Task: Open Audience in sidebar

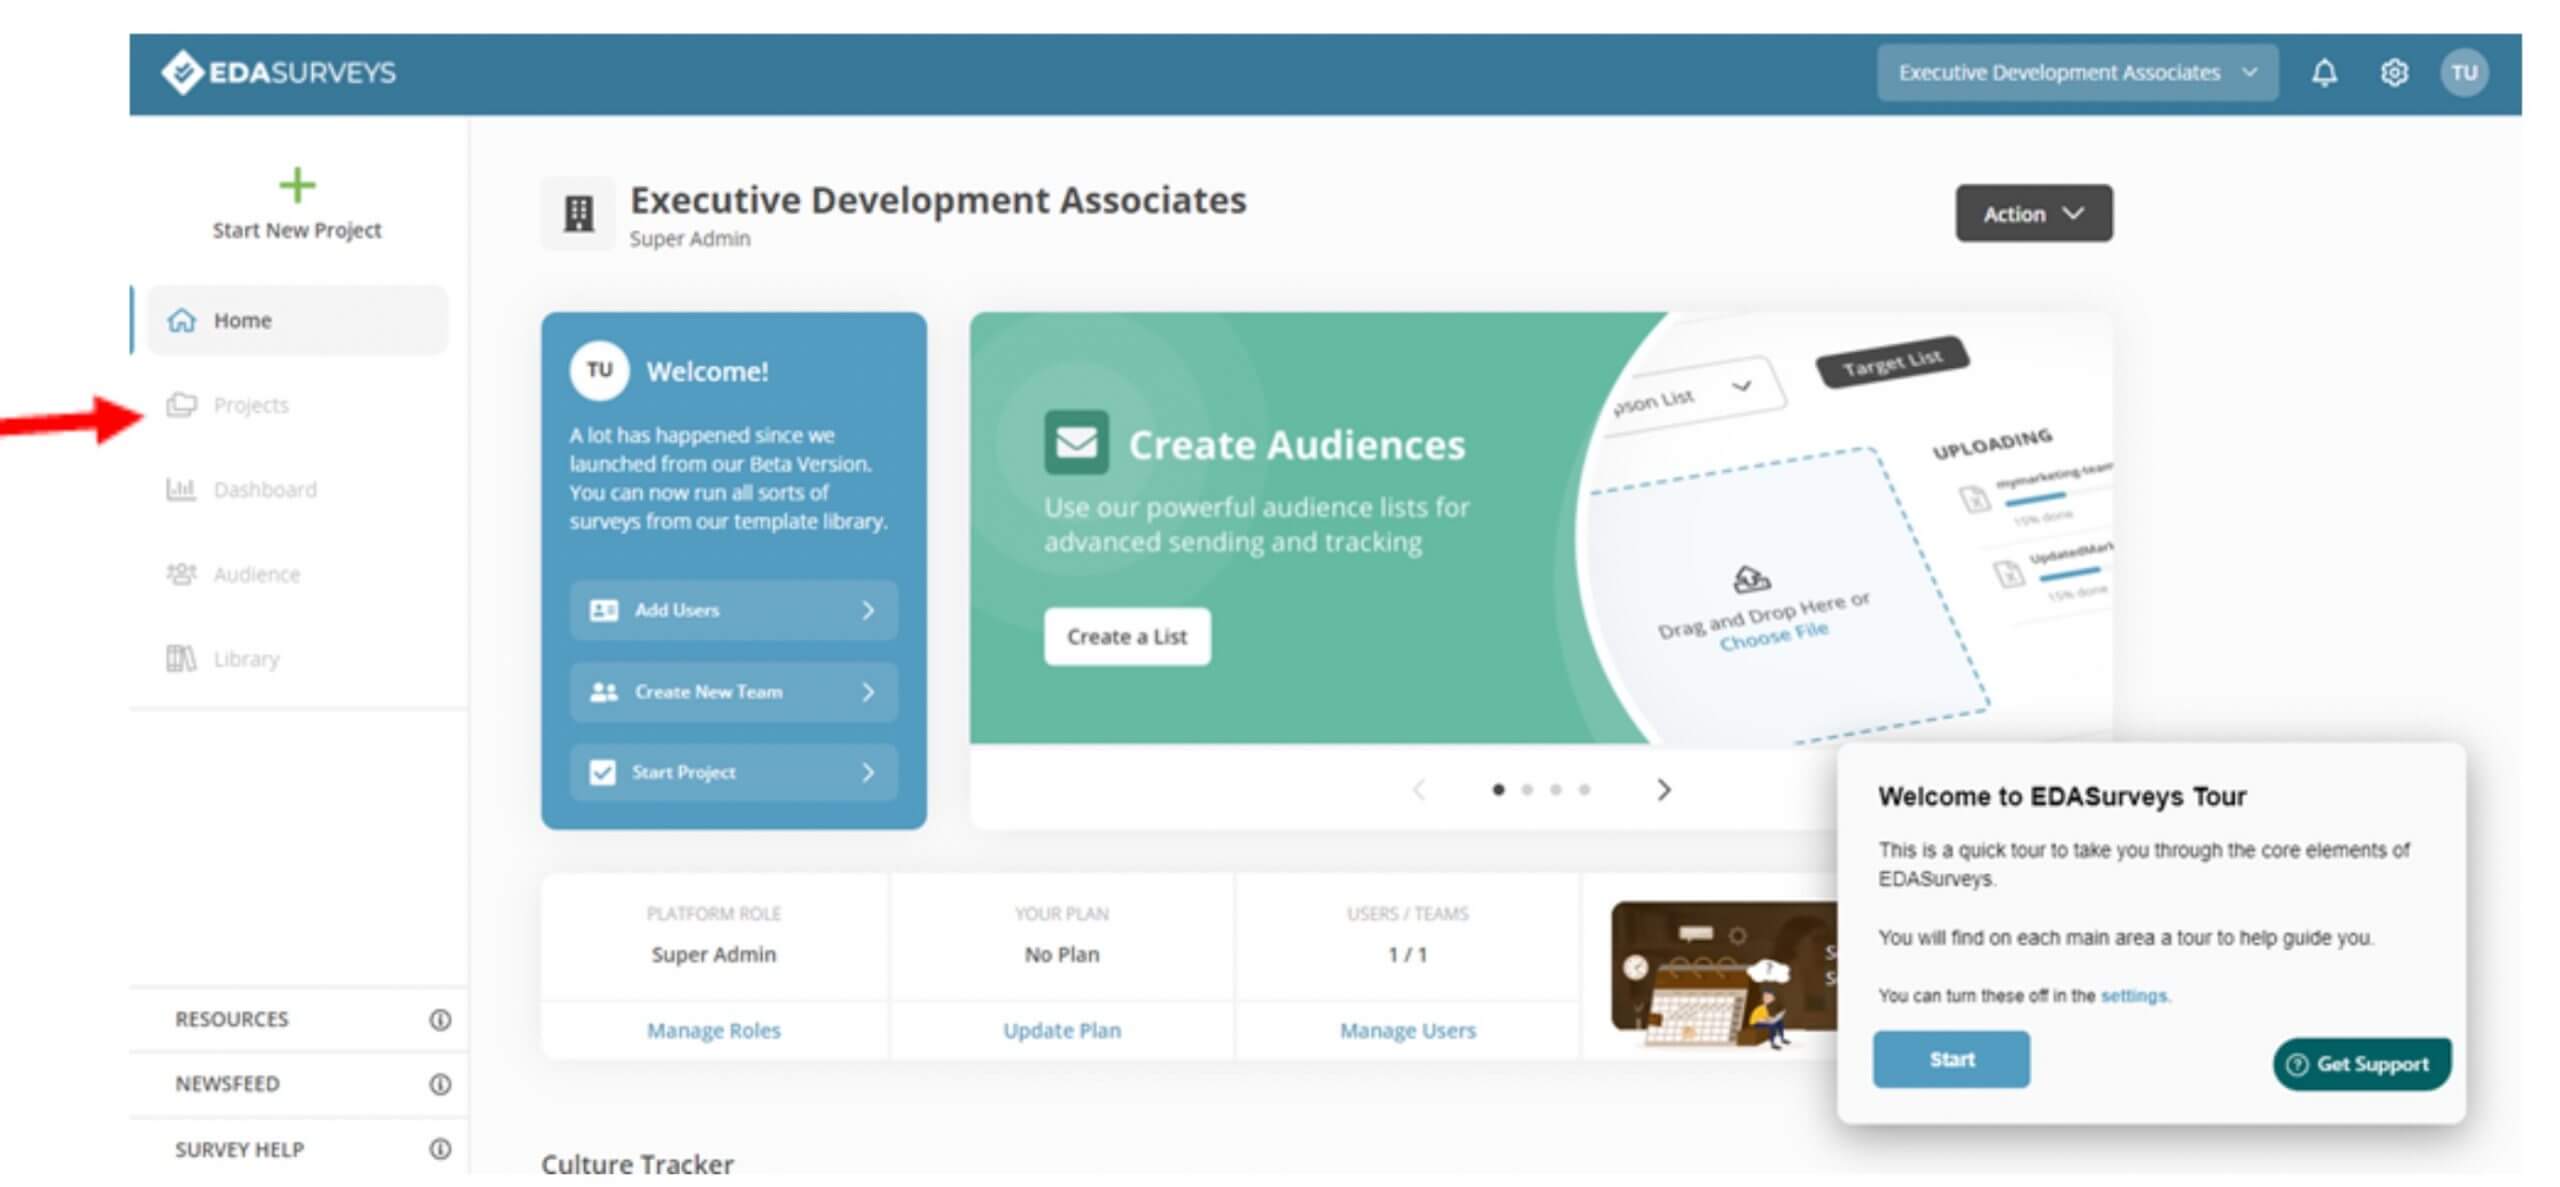Action: click(x=298, y=574)
